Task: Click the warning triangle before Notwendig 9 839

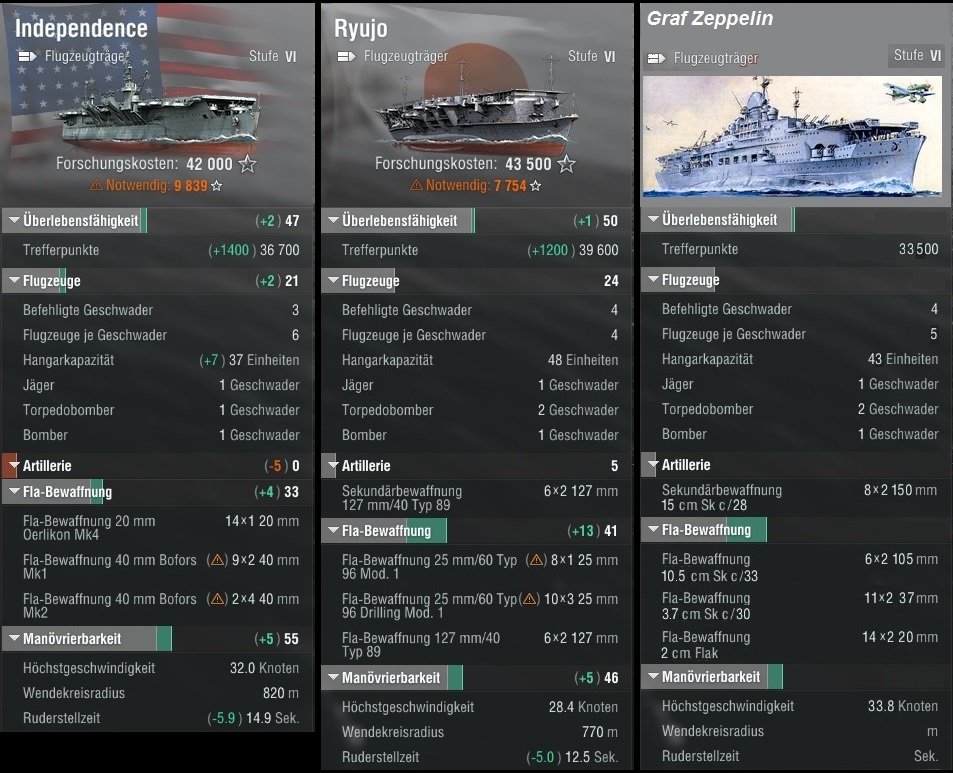Action: tap(96, 185)
